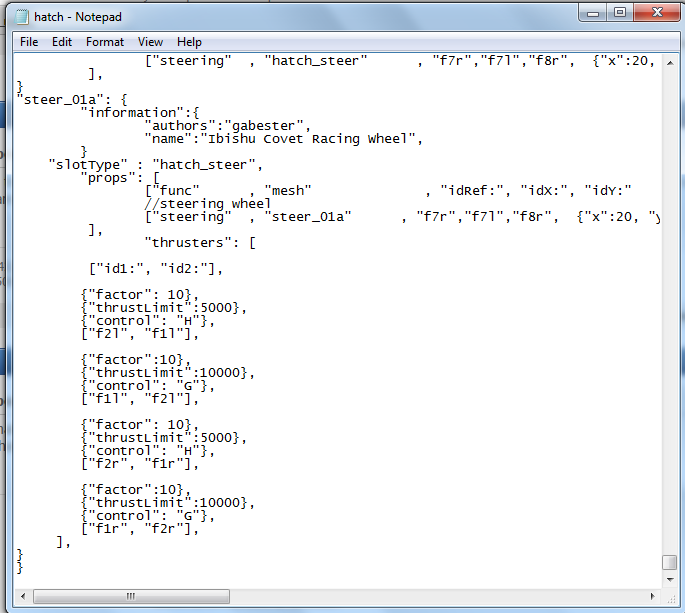Click the "information":{ line
The width and height of the screenshot is (685, 613).
point(140,113)
